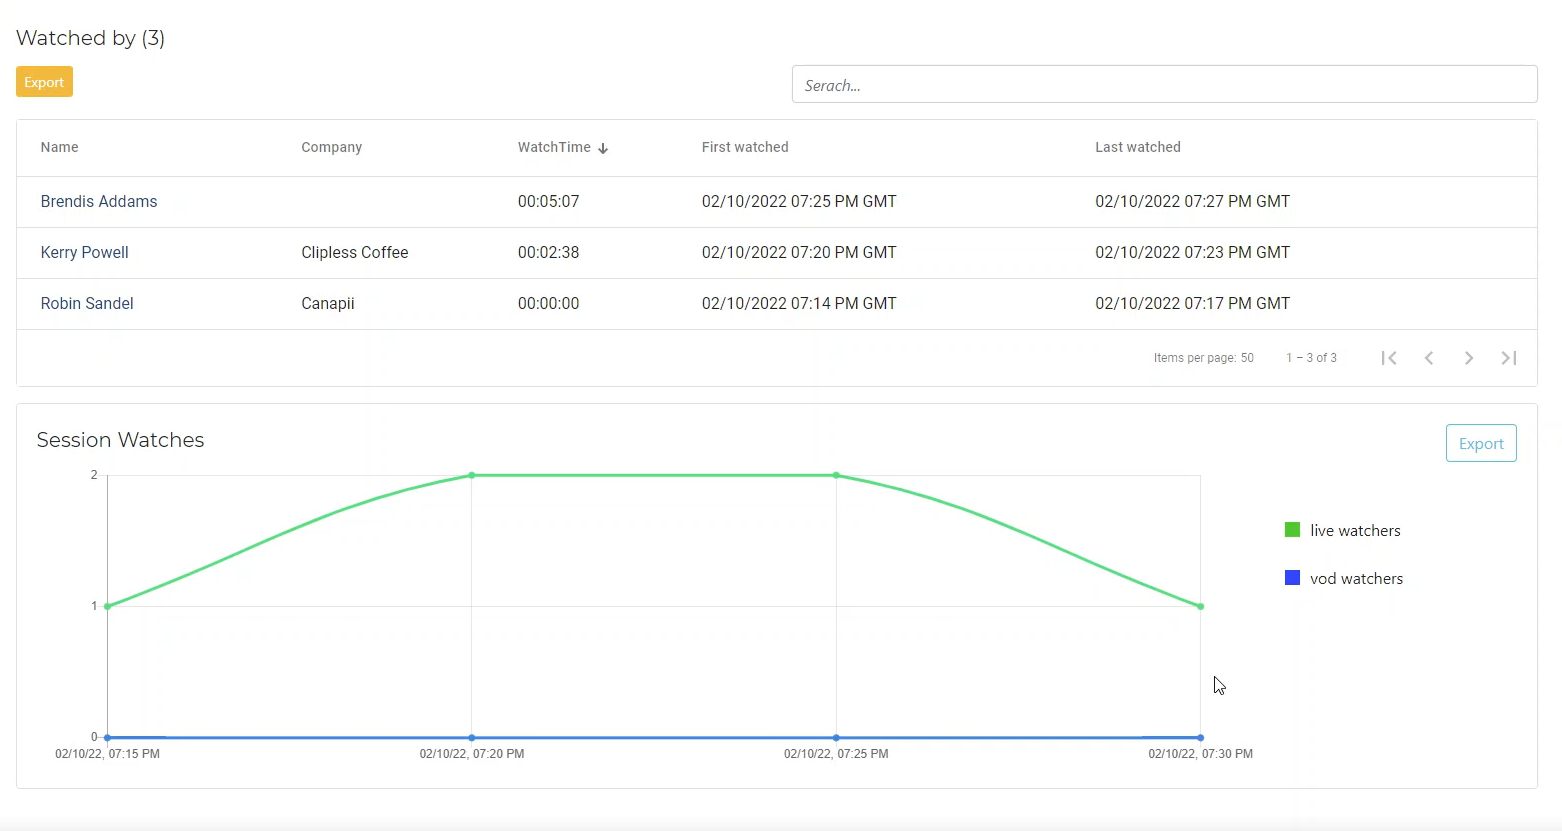The height and width of the screenshot is (831, 1562).
Task: Click green data point at 07:20 PM
Action: tap(472, 475)
